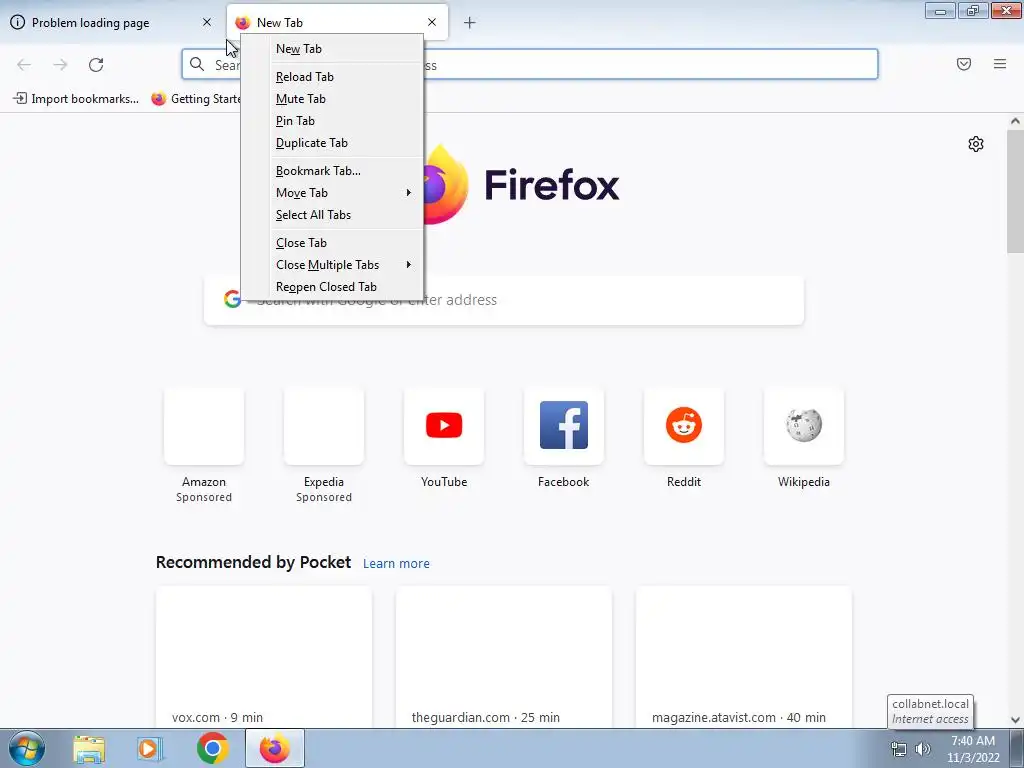Select Mute Tab in context menu
This screenshot has width=1024, height=768.
pyautogui.click(x=332, y=99)
